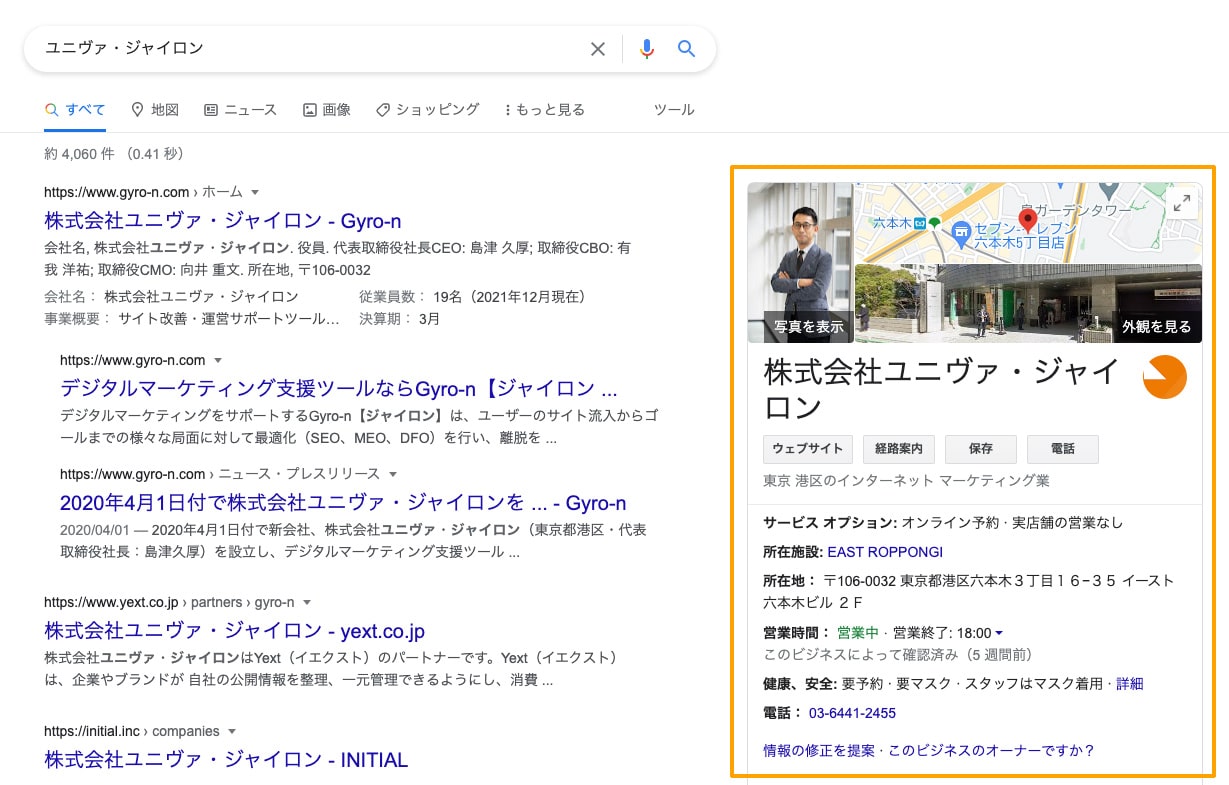Screen dimensions: 1229x785
Task: Expand business hours dropdown arrow next to 18:00
Action: click(999, 633)
